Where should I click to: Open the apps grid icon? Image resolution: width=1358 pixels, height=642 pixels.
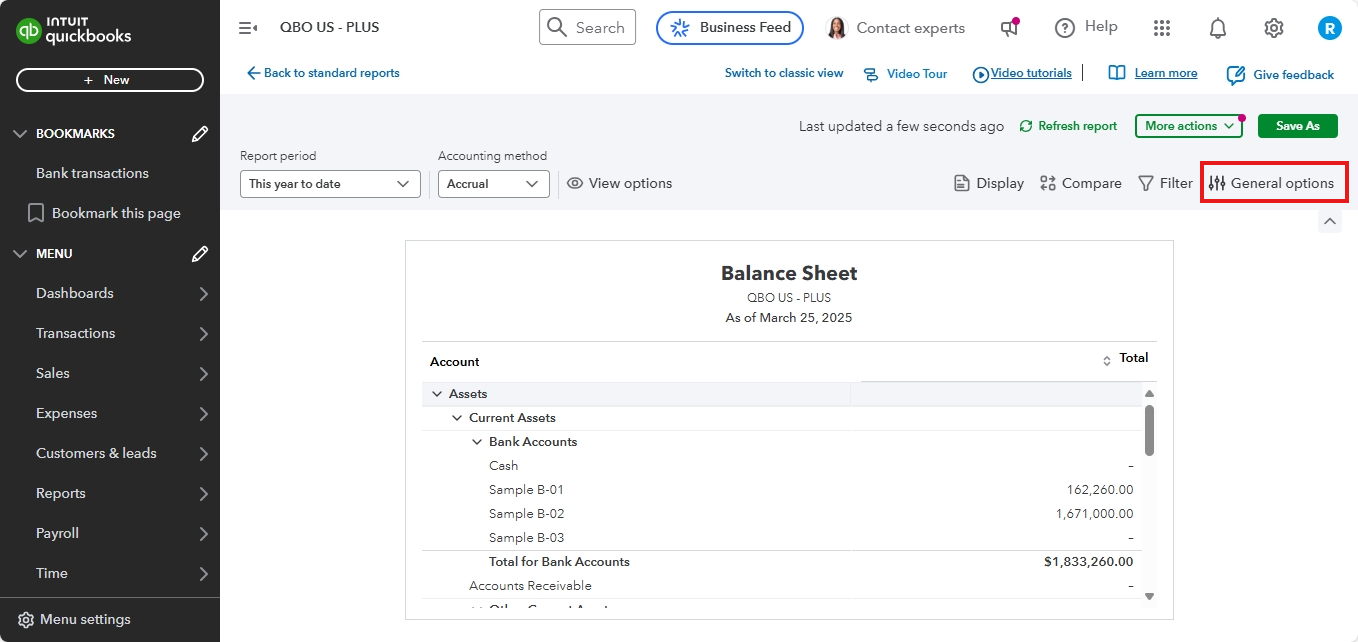[x=1162, y=28]
